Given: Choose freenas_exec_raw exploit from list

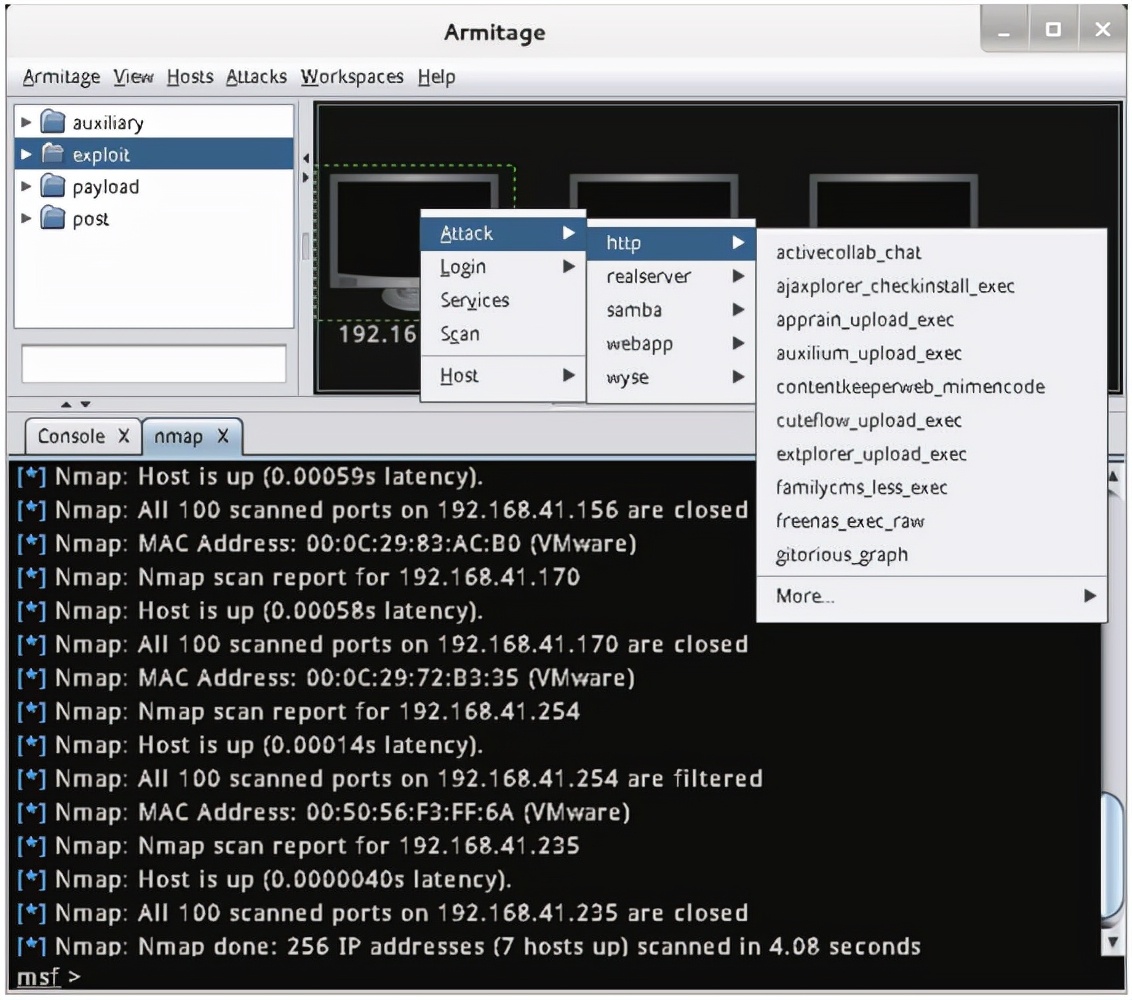Looking at the screenshot, I should [x=850, y=521].
